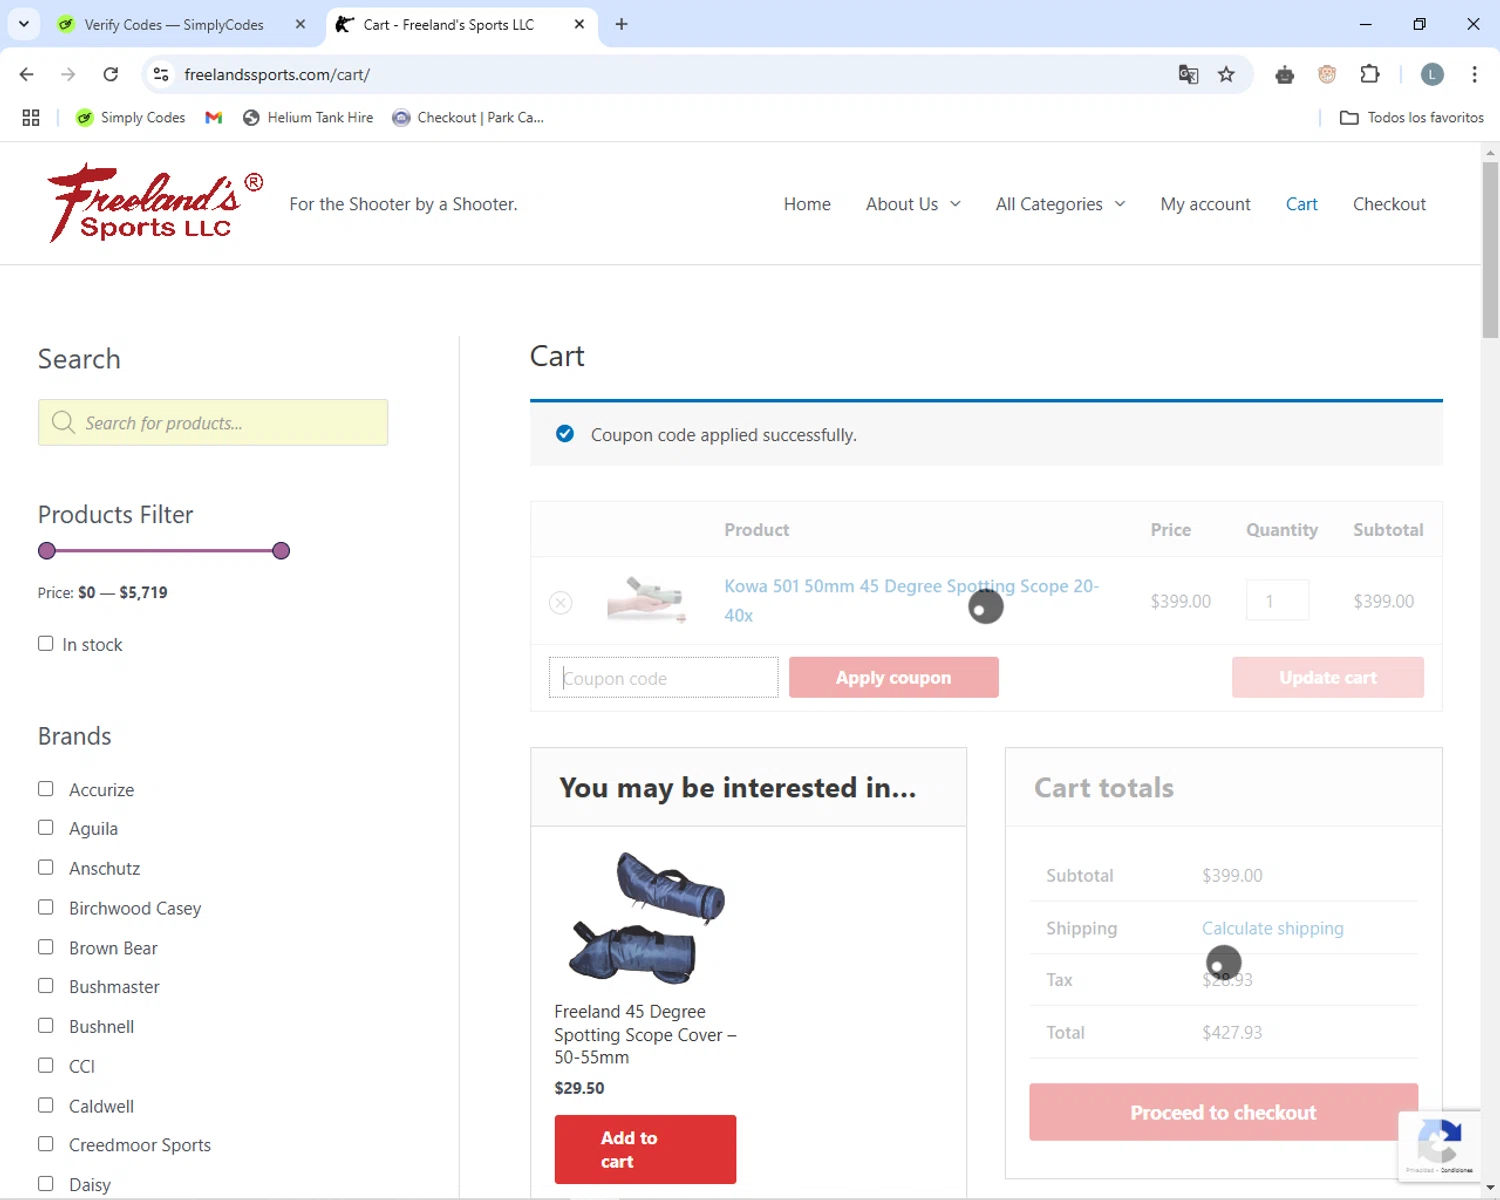This screenshot has width=1500, height=1200.
Task: Check the Aguila brand filter
Action: [x=46, y=828]
